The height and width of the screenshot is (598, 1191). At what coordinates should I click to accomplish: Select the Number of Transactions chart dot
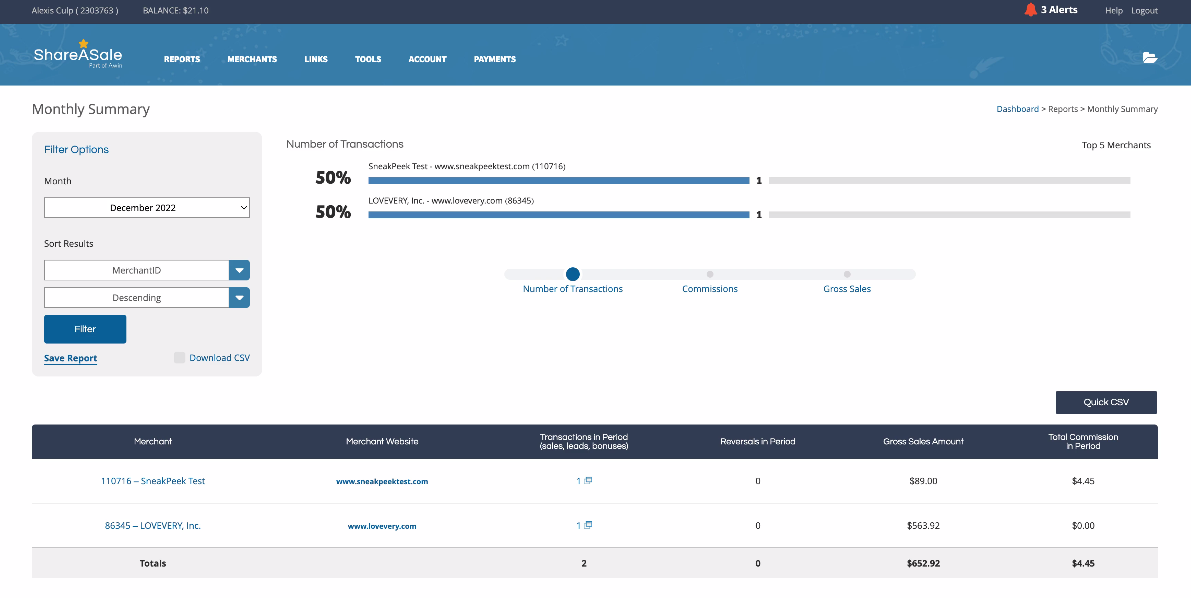pos(573,274)
